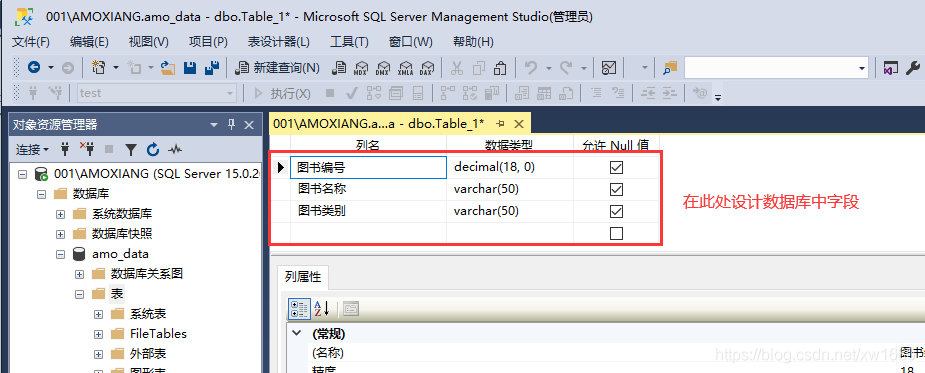Expand the FileTables folder

tap(99, 334)
